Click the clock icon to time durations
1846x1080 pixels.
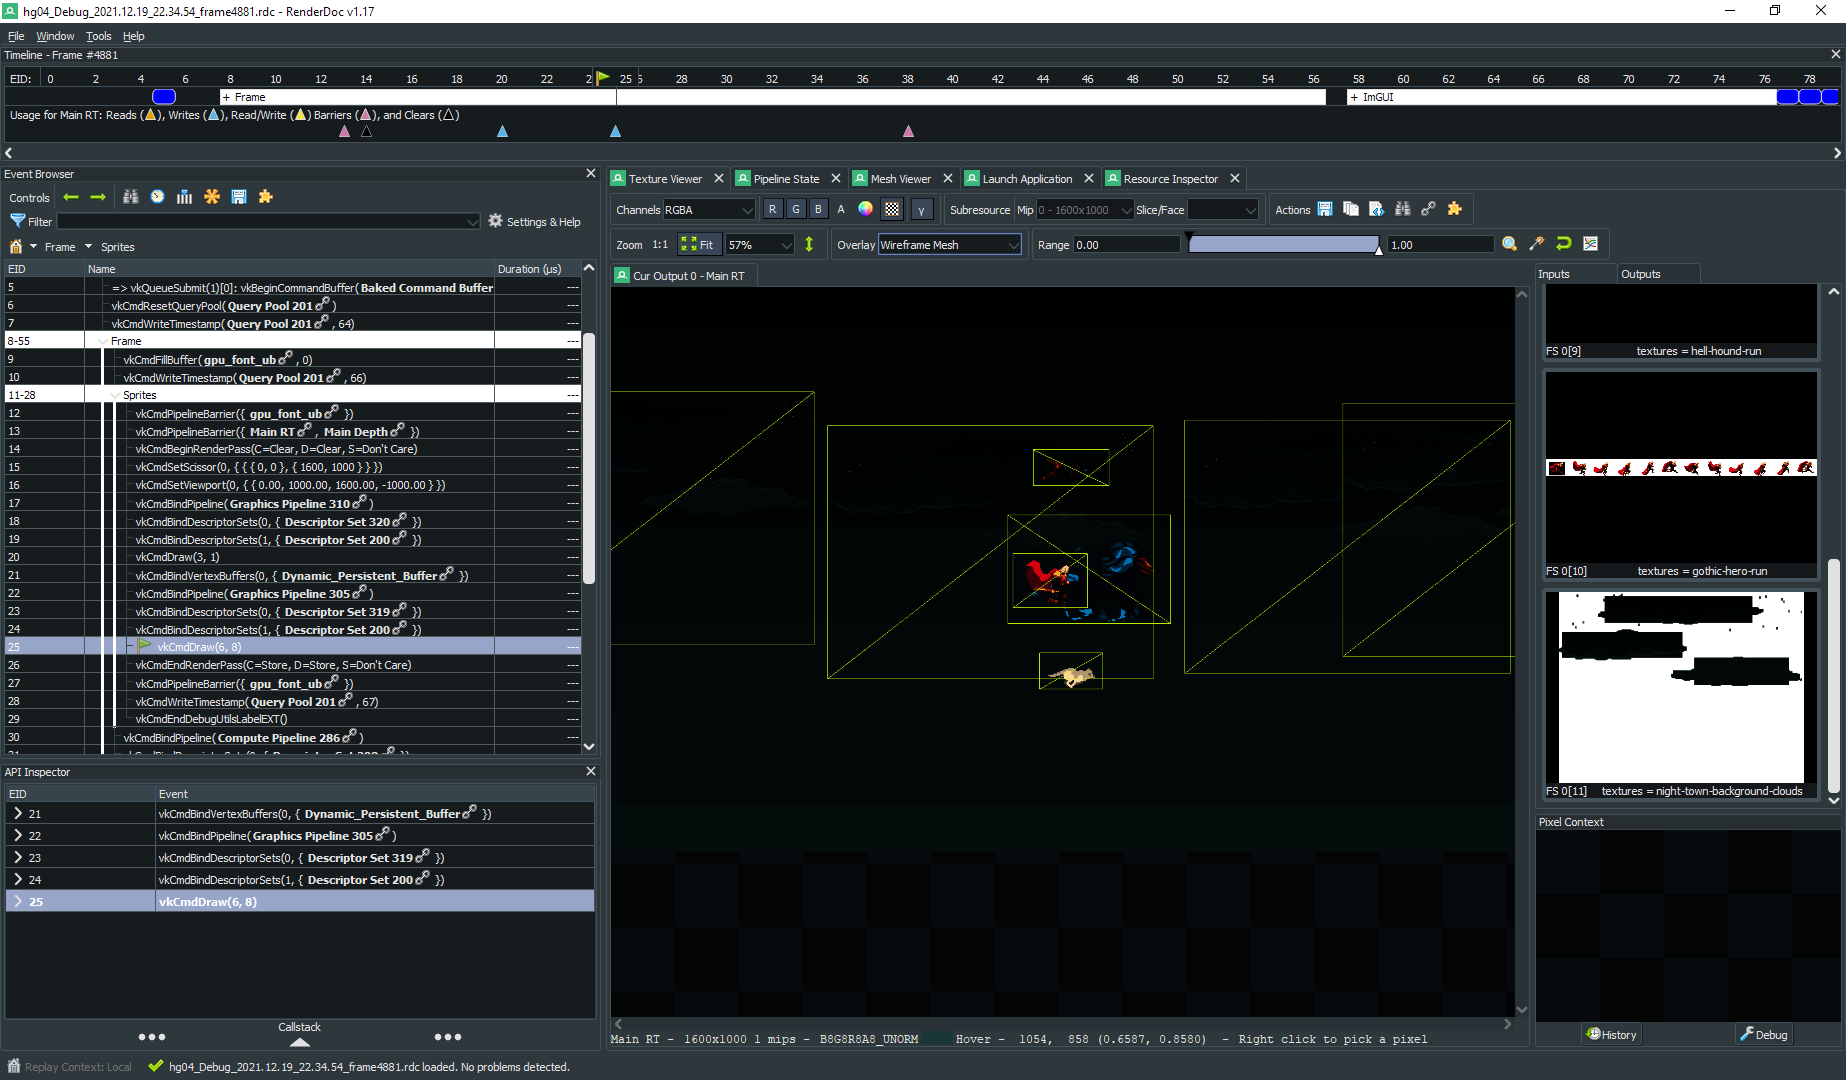(x=158, y=197)
